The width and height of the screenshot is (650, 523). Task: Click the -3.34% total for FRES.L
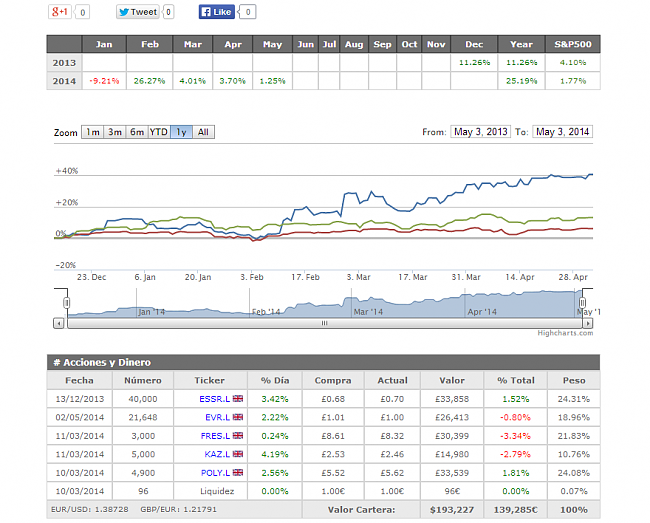515,436
